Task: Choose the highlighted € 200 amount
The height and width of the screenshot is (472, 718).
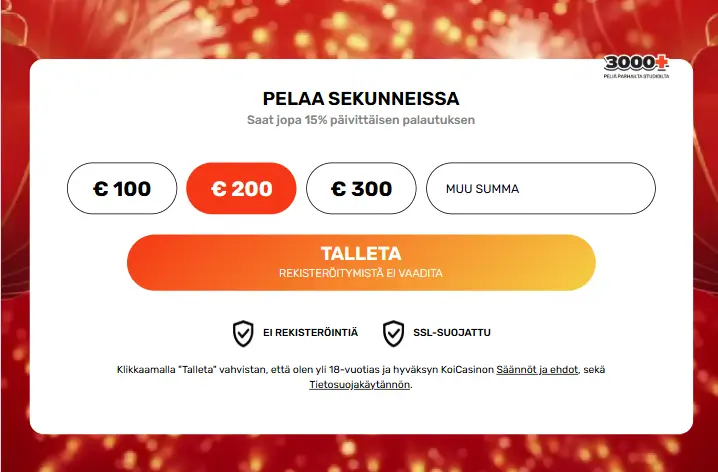Action: pos(241,188)
